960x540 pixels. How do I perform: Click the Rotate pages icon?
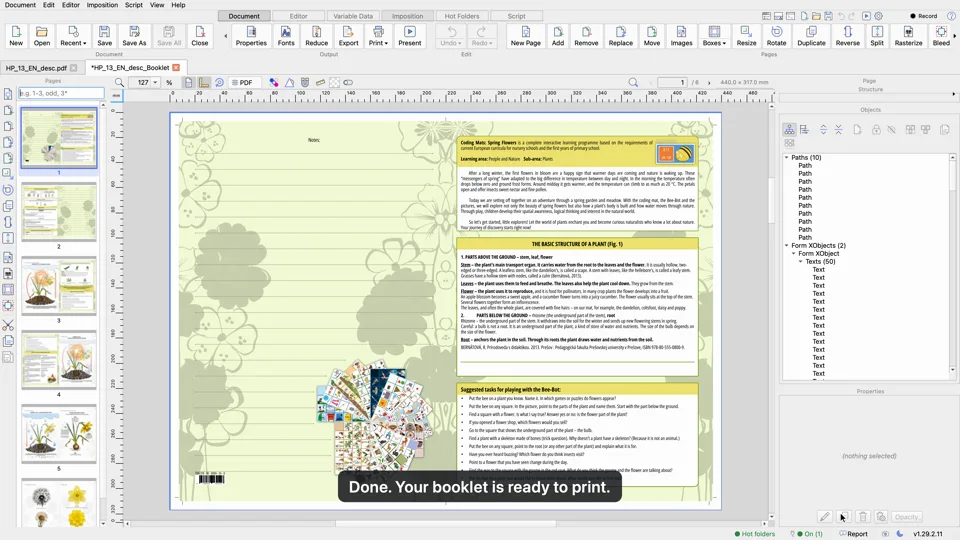pyautogui.click(x=776, y=36)
